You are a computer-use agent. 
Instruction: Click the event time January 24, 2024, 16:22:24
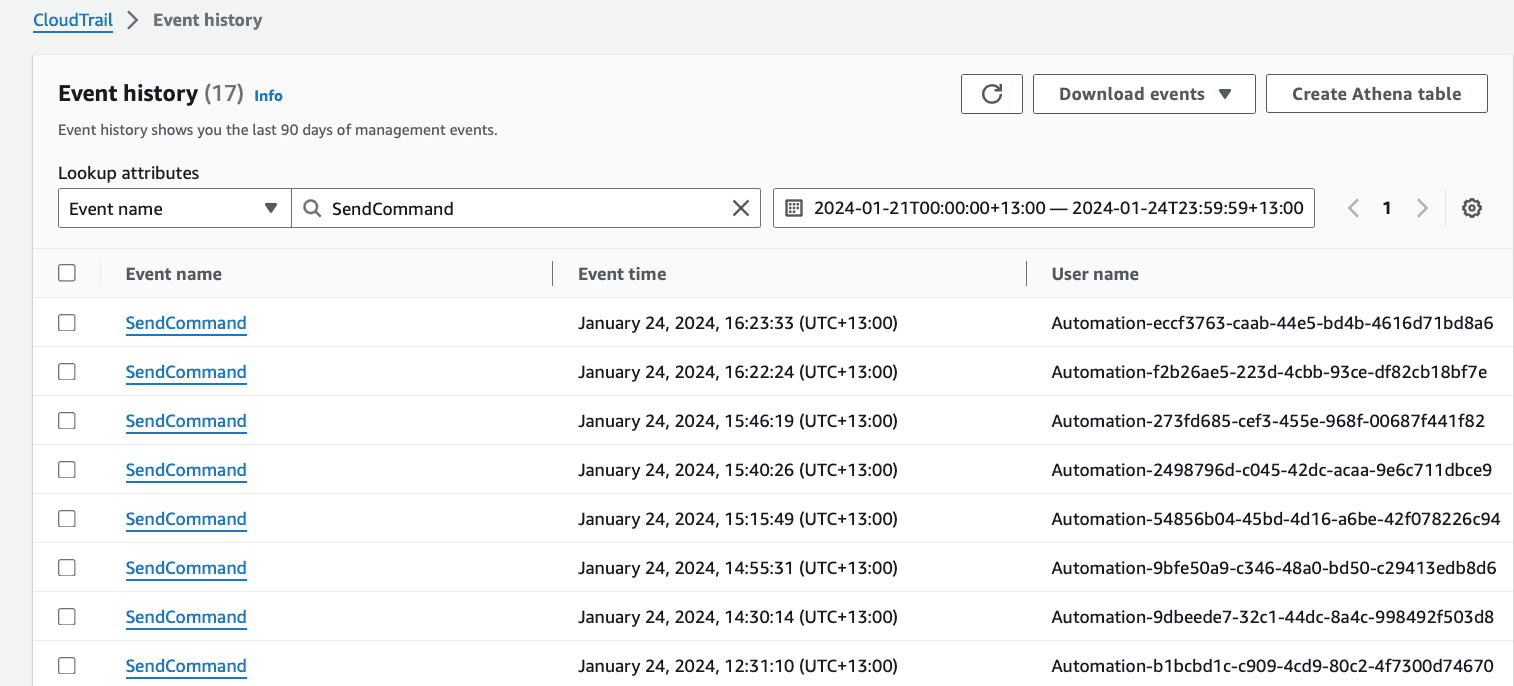pos(738,372)
